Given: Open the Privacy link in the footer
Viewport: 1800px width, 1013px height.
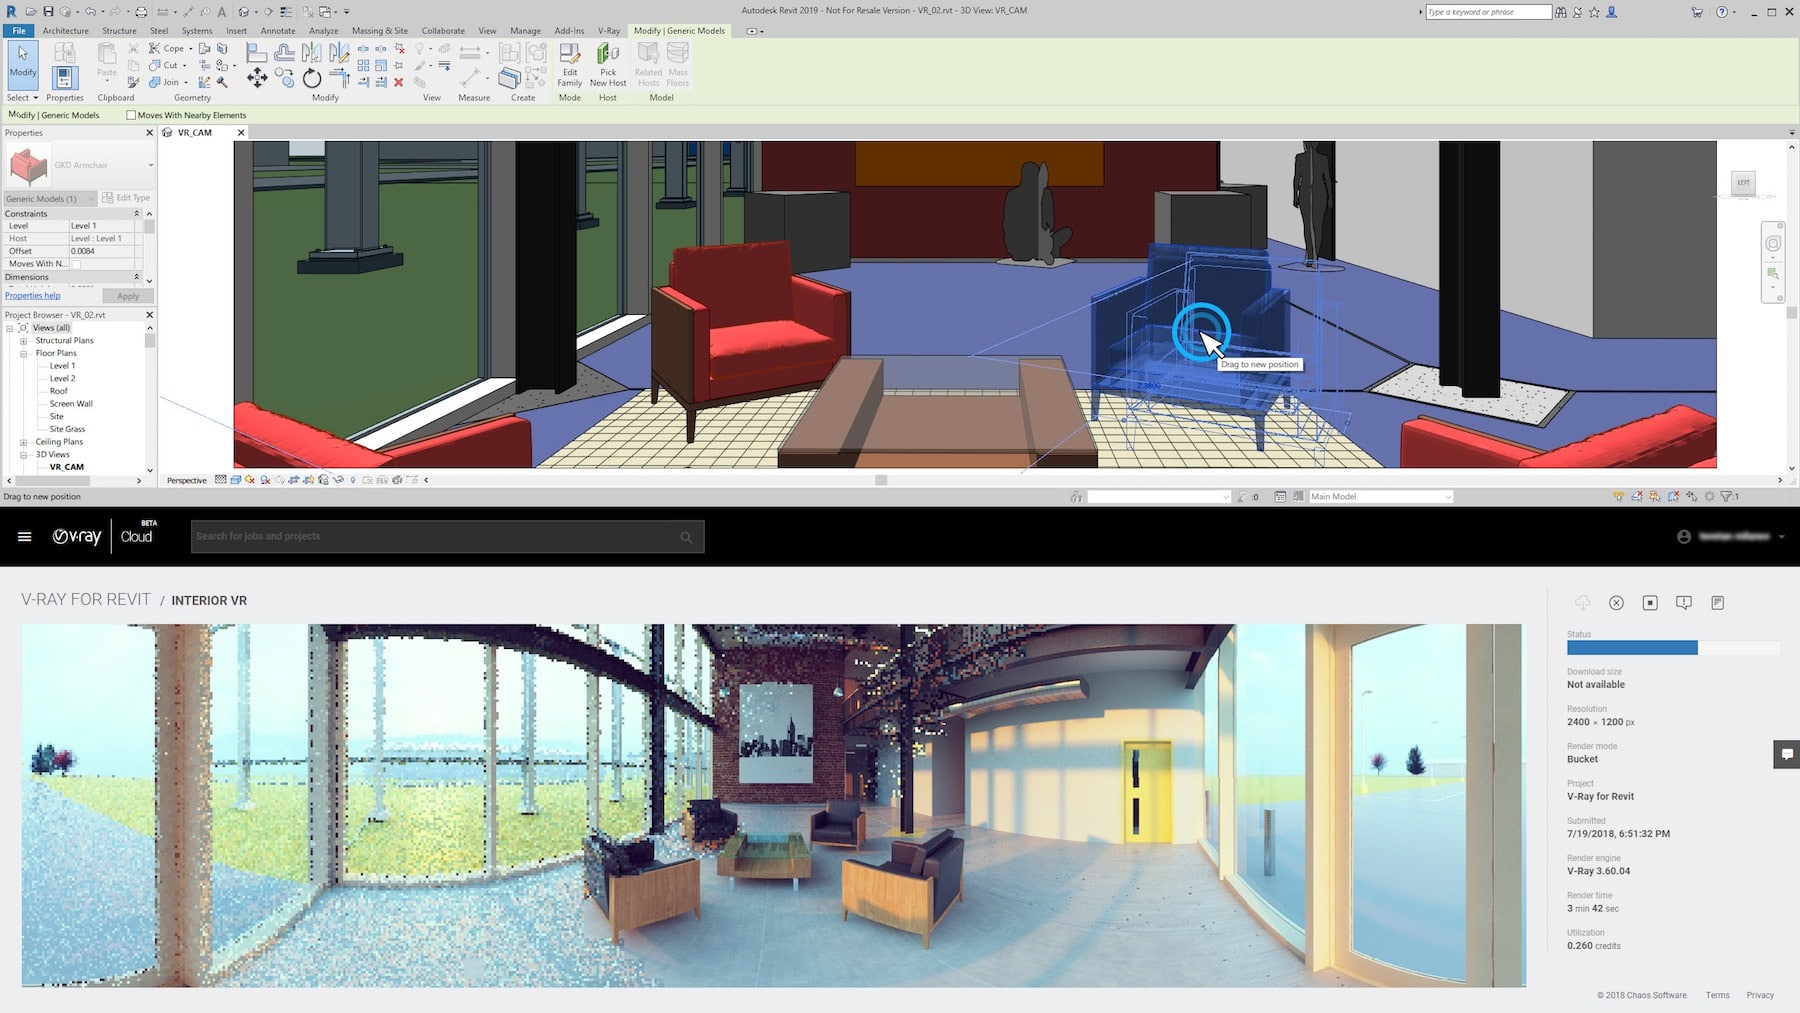Looking at the screenshot, I should (x=1760, y=995).
